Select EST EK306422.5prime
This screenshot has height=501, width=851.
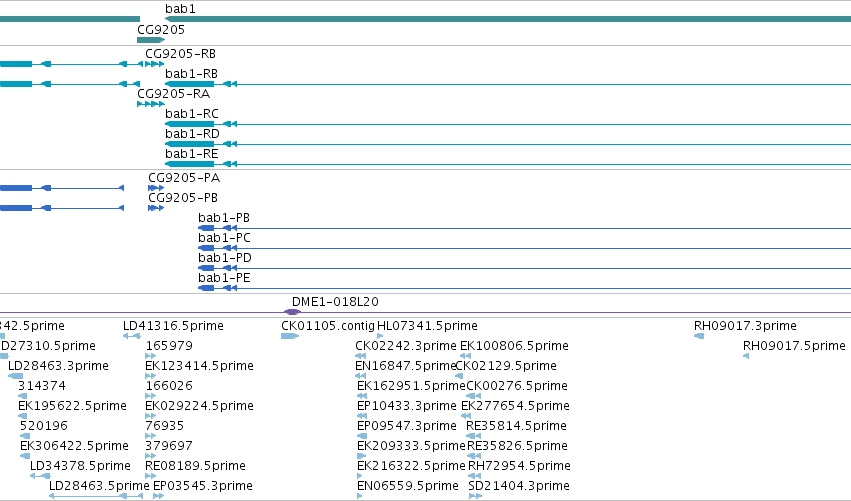[74, 446]
